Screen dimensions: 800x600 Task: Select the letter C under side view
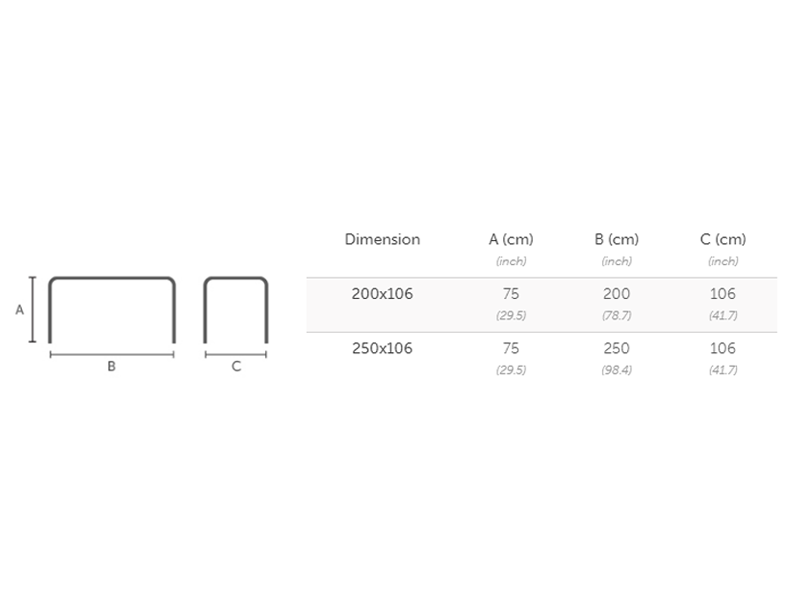tap(236, 367)
